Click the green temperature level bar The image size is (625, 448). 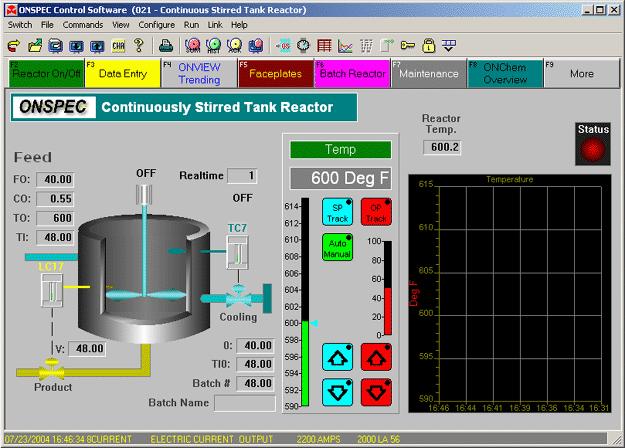pyautogui.click(x=305, y=363)
